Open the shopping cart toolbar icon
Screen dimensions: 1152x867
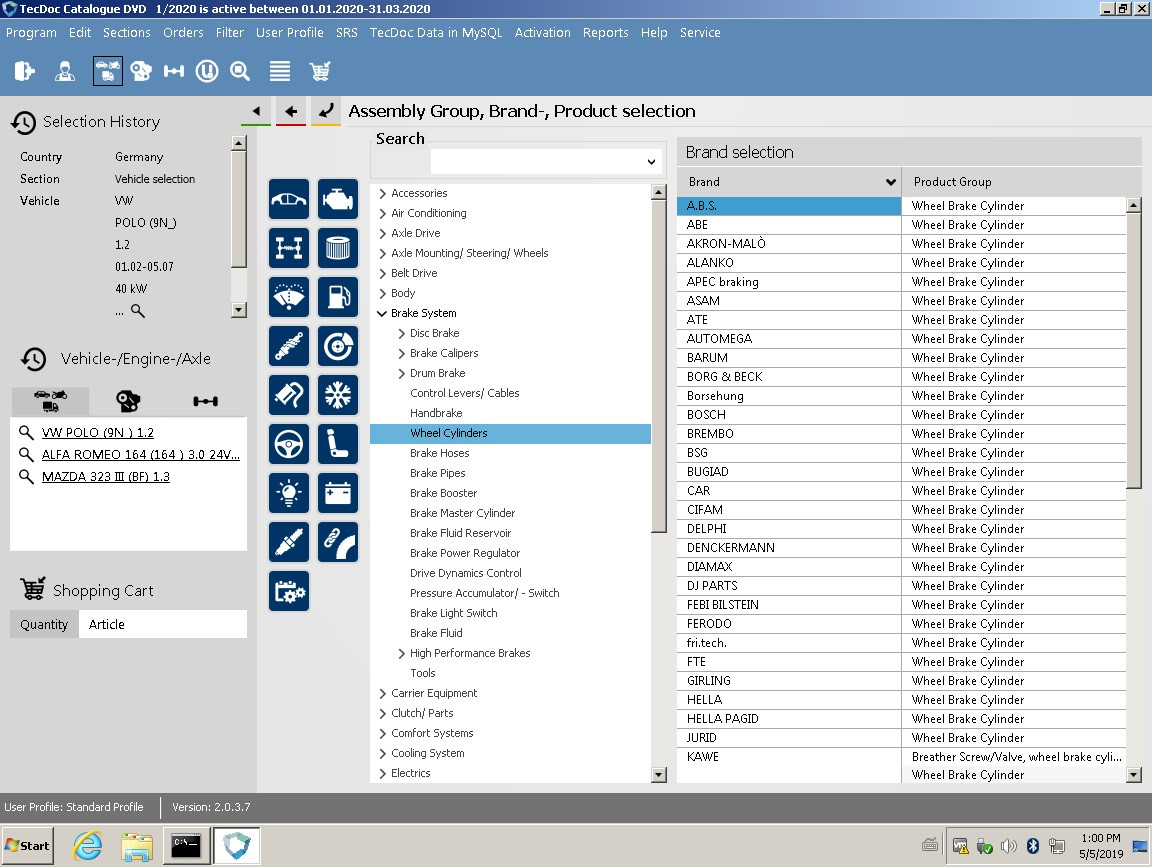(320, 71)
